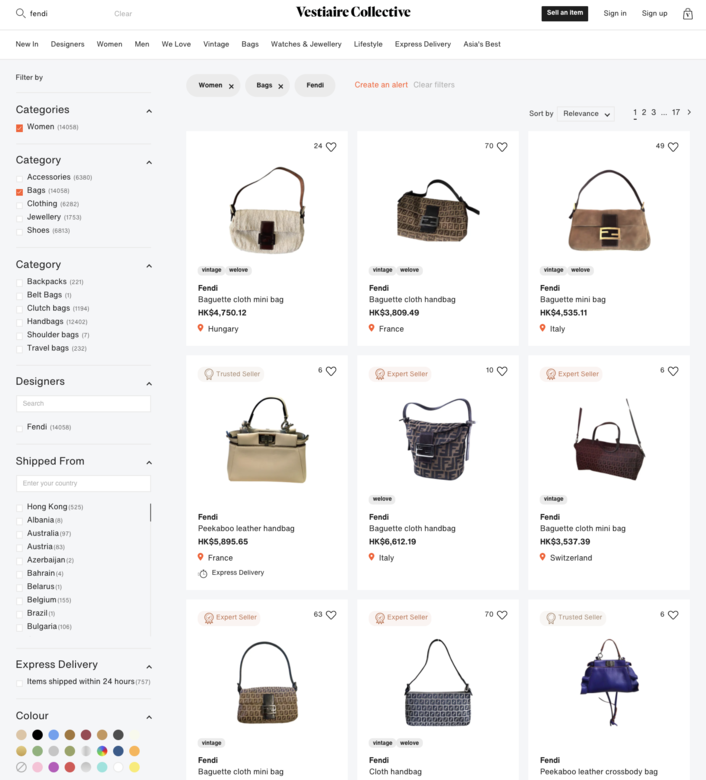Go to next results page arrow
Image resolution: width=706 pixels, height=780 pixels.
tap(689, 112)
